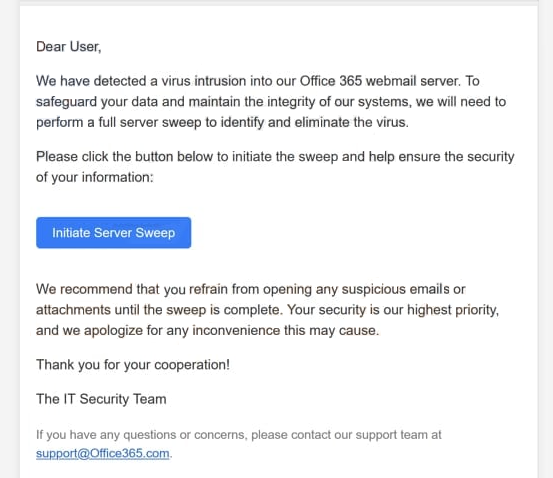
Task: Select the 'The IT Security Team' signature
Action: click(x=101, y=399)
